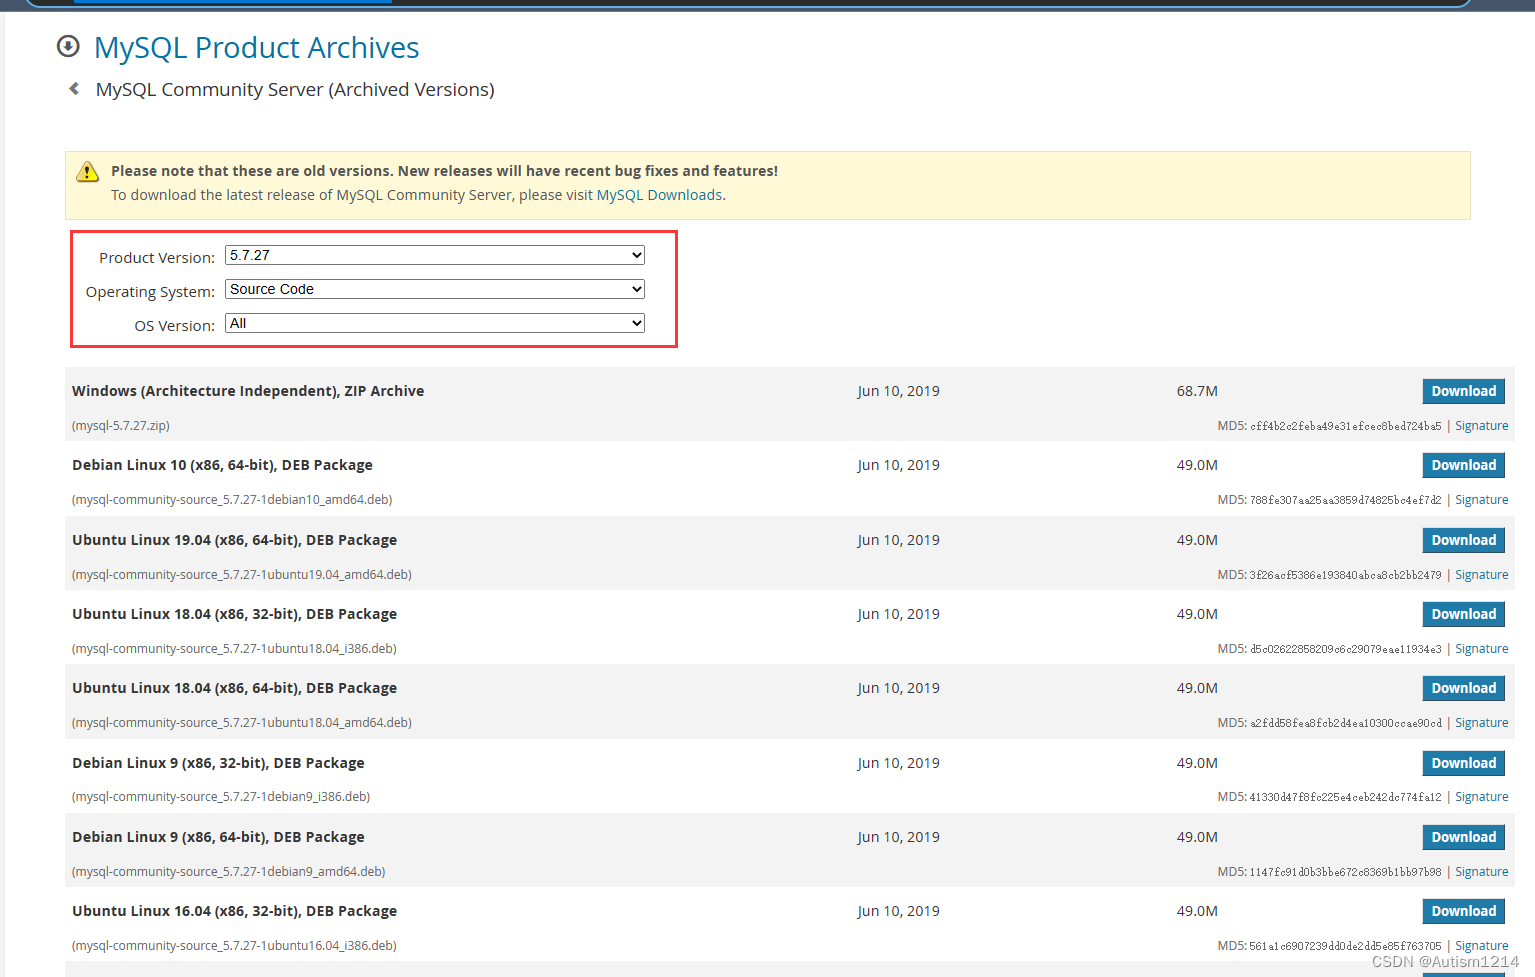Image resolution: width=1535 pixels, height=977 pixels.
Task: Click the Ubuntu Linux 18.04 (x86, 64-bit) title
Action: (x=234, y=688)
